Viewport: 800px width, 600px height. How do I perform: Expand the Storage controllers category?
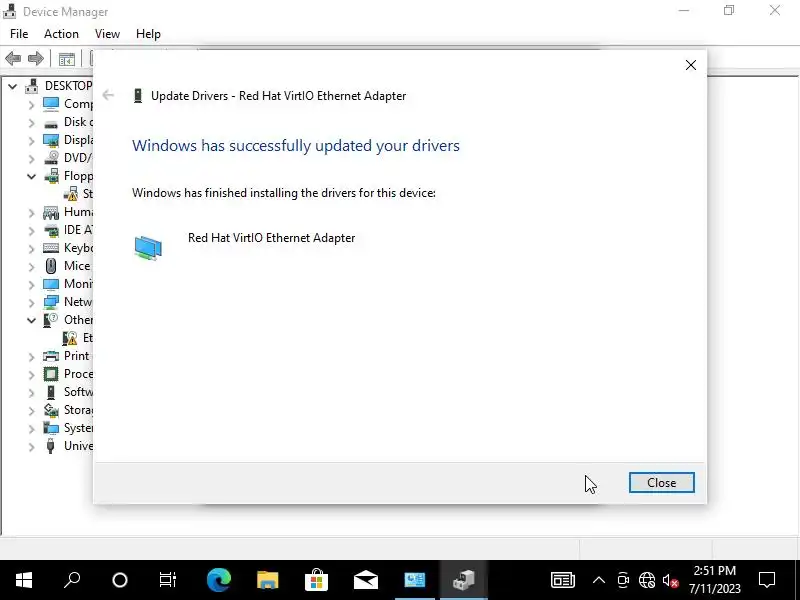32,411
